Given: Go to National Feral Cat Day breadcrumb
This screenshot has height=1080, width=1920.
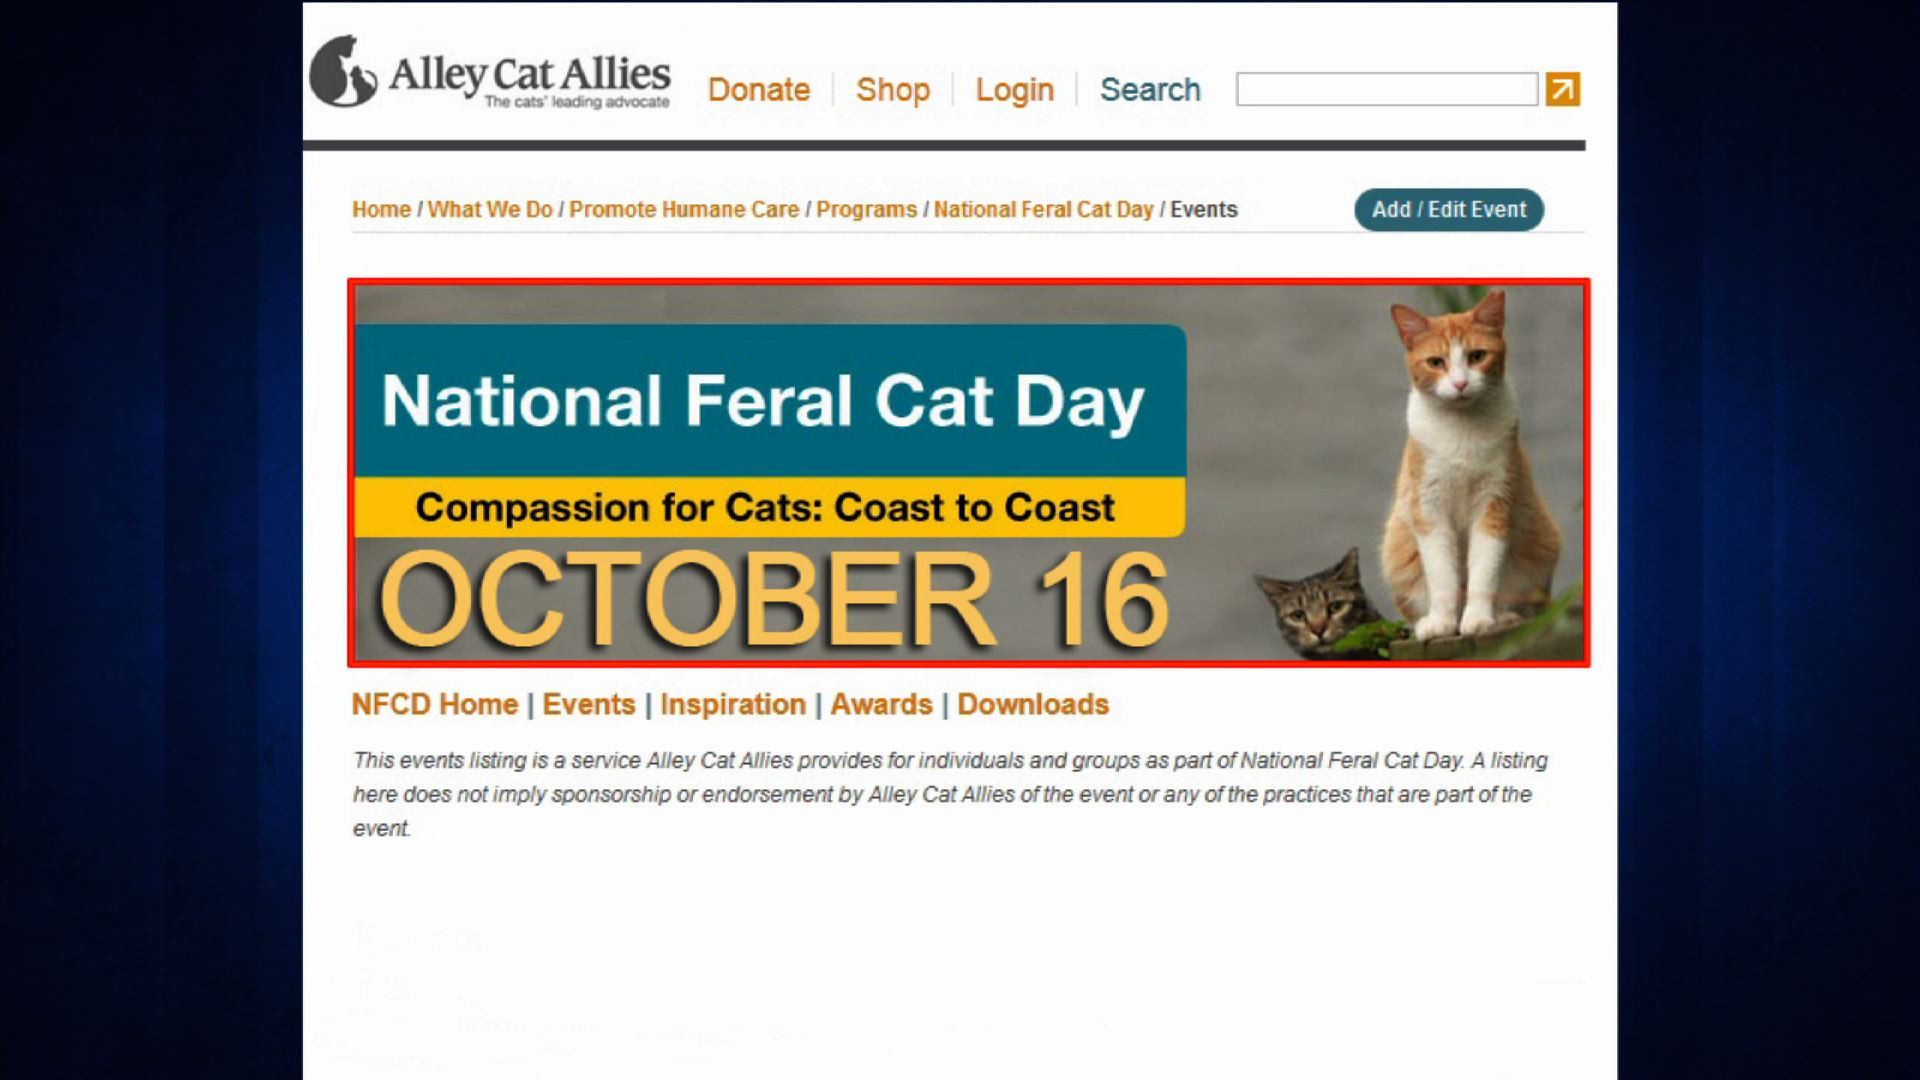Looking at the screenshot, I should 1043,210.
